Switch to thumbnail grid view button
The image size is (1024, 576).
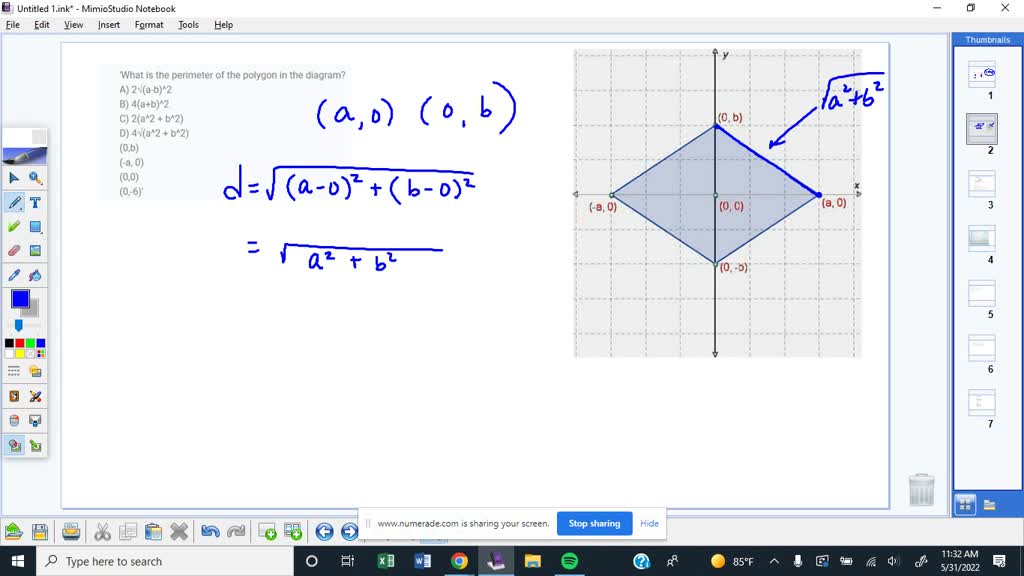(965, 505)
